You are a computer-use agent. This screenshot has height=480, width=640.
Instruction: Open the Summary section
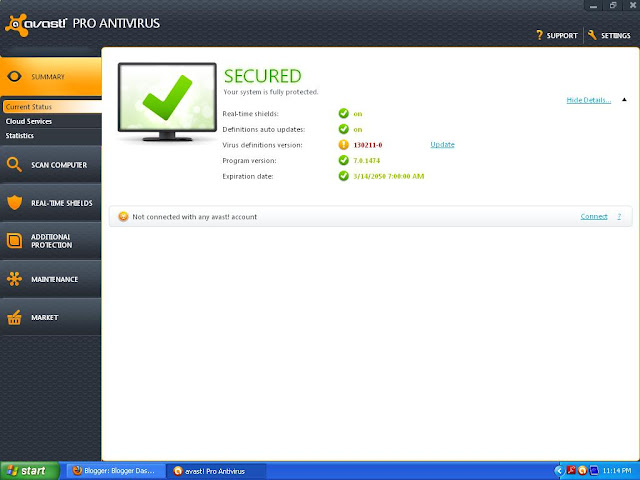click(x=51, y=76)
